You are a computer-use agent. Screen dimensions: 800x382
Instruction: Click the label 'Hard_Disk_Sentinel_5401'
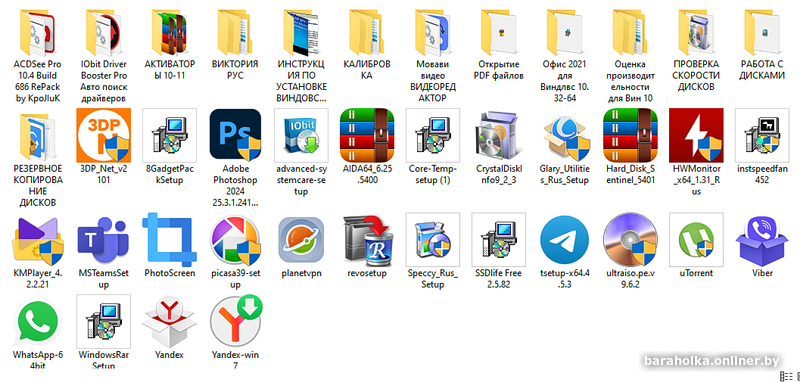630,174
